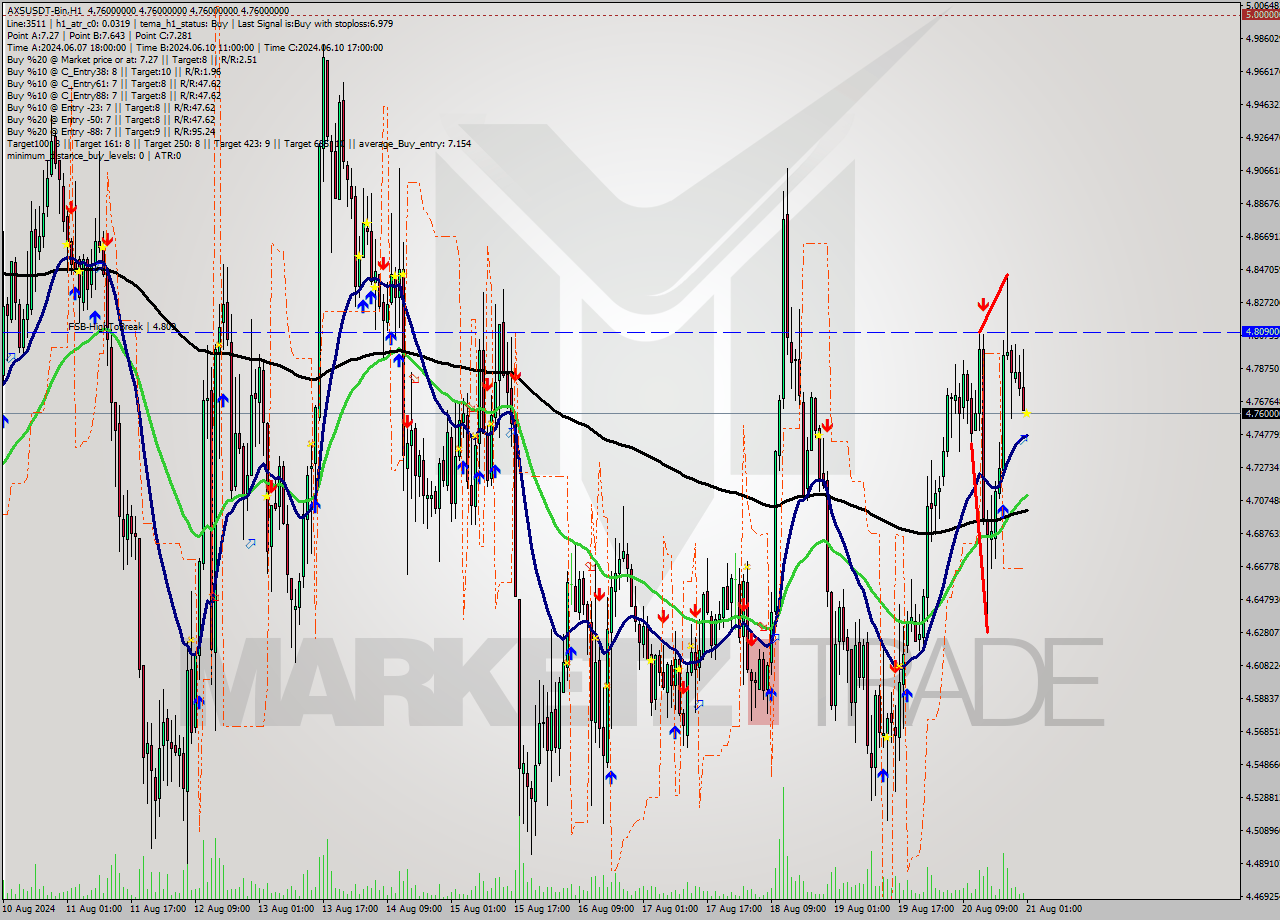Click the 4.90661 price axis label

click(x=1261, y=170)
